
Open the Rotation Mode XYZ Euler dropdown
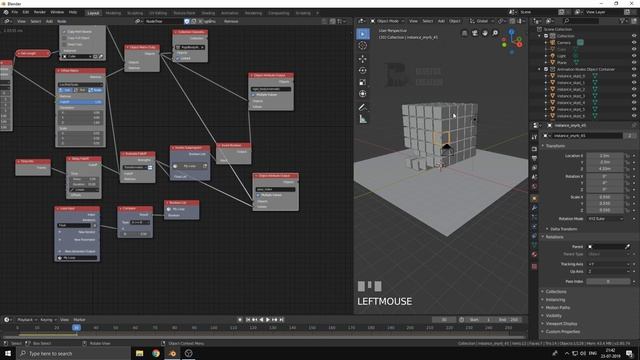point(606,219)
